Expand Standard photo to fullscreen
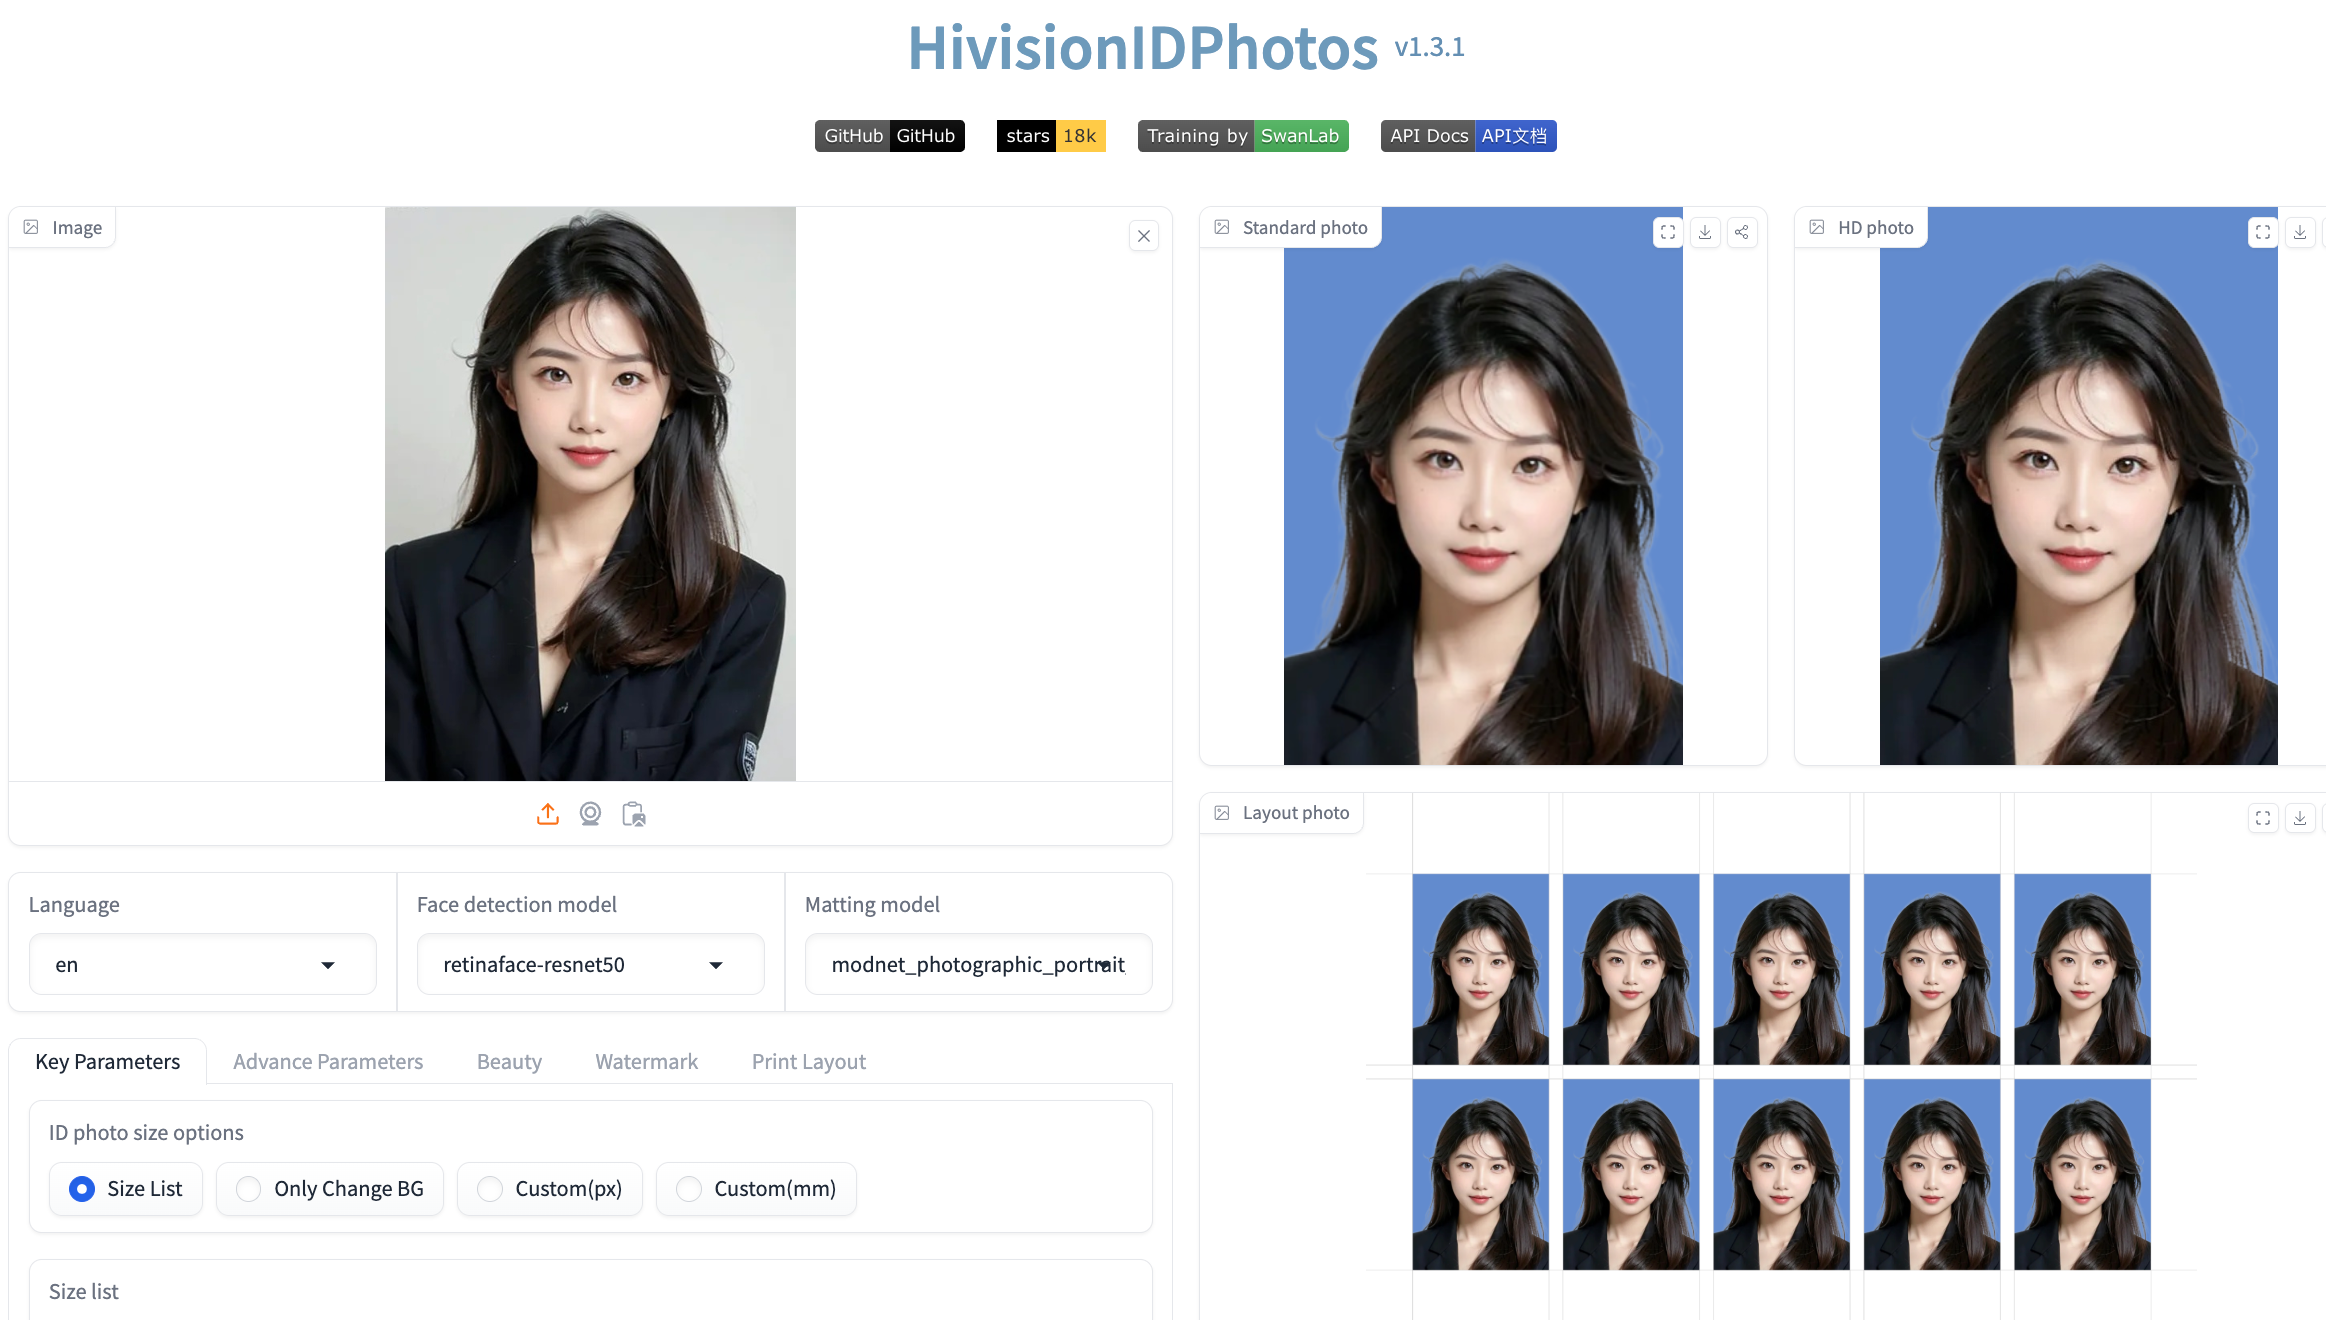Screen dimensions: 2326x1320 [x=1668, y=232]
